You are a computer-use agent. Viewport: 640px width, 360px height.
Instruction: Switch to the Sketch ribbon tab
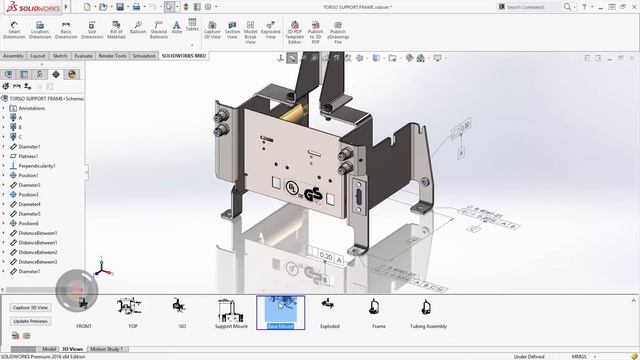coord(60,56)
